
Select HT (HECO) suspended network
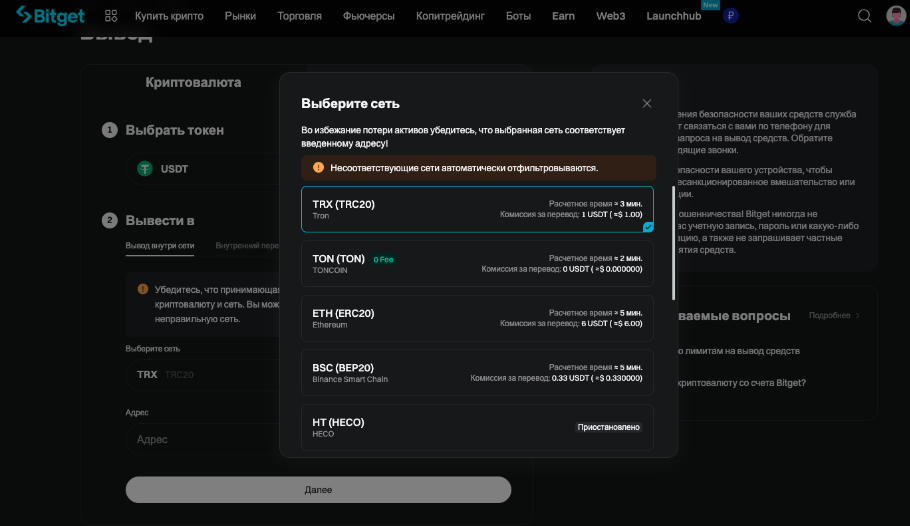click(x=477, y=427)
